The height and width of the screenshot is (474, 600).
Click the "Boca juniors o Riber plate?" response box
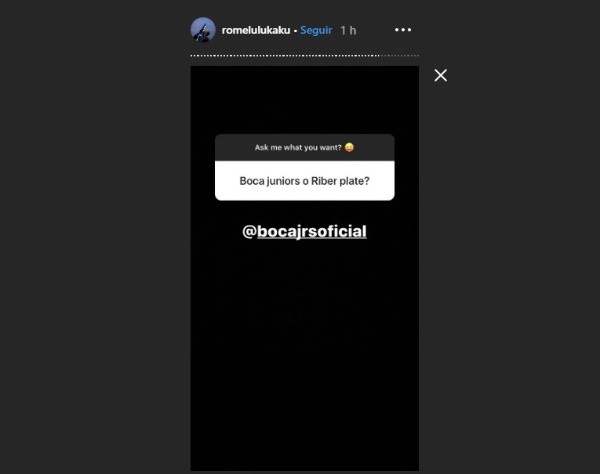[305, 181]
